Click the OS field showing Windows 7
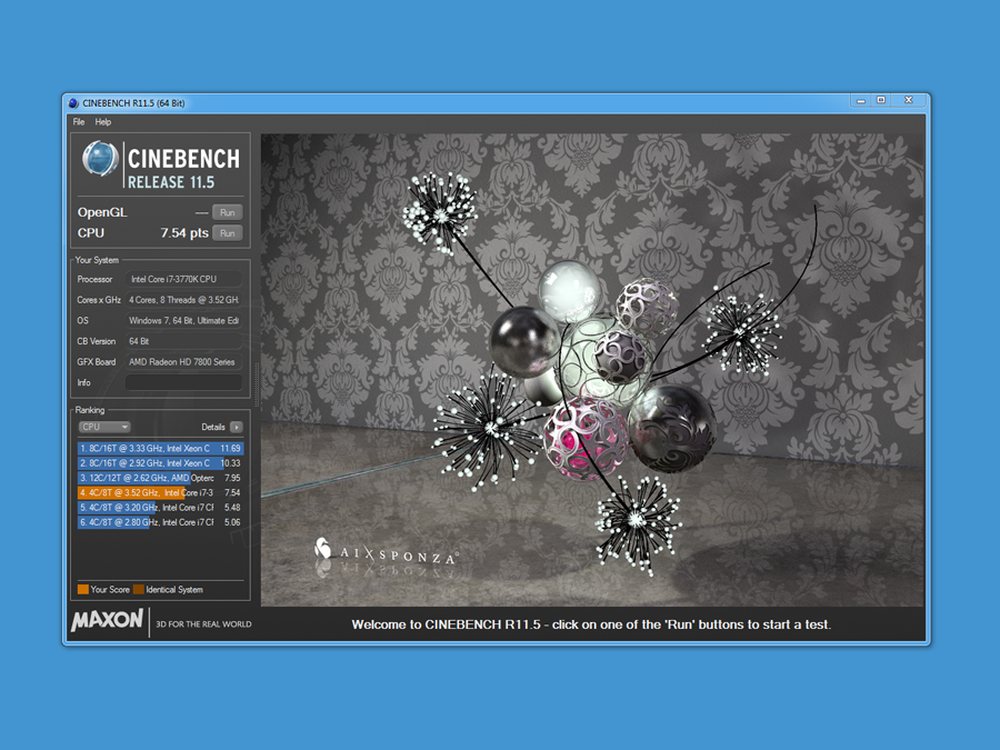 (184, 321)
